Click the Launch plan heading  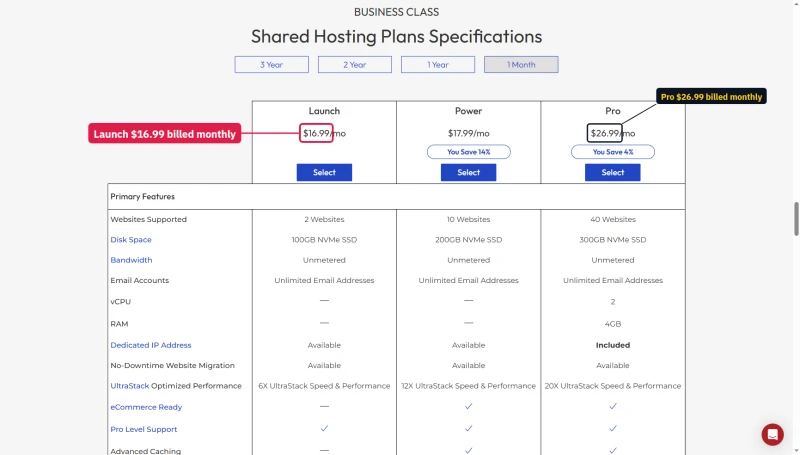click(x=324, y=111)
